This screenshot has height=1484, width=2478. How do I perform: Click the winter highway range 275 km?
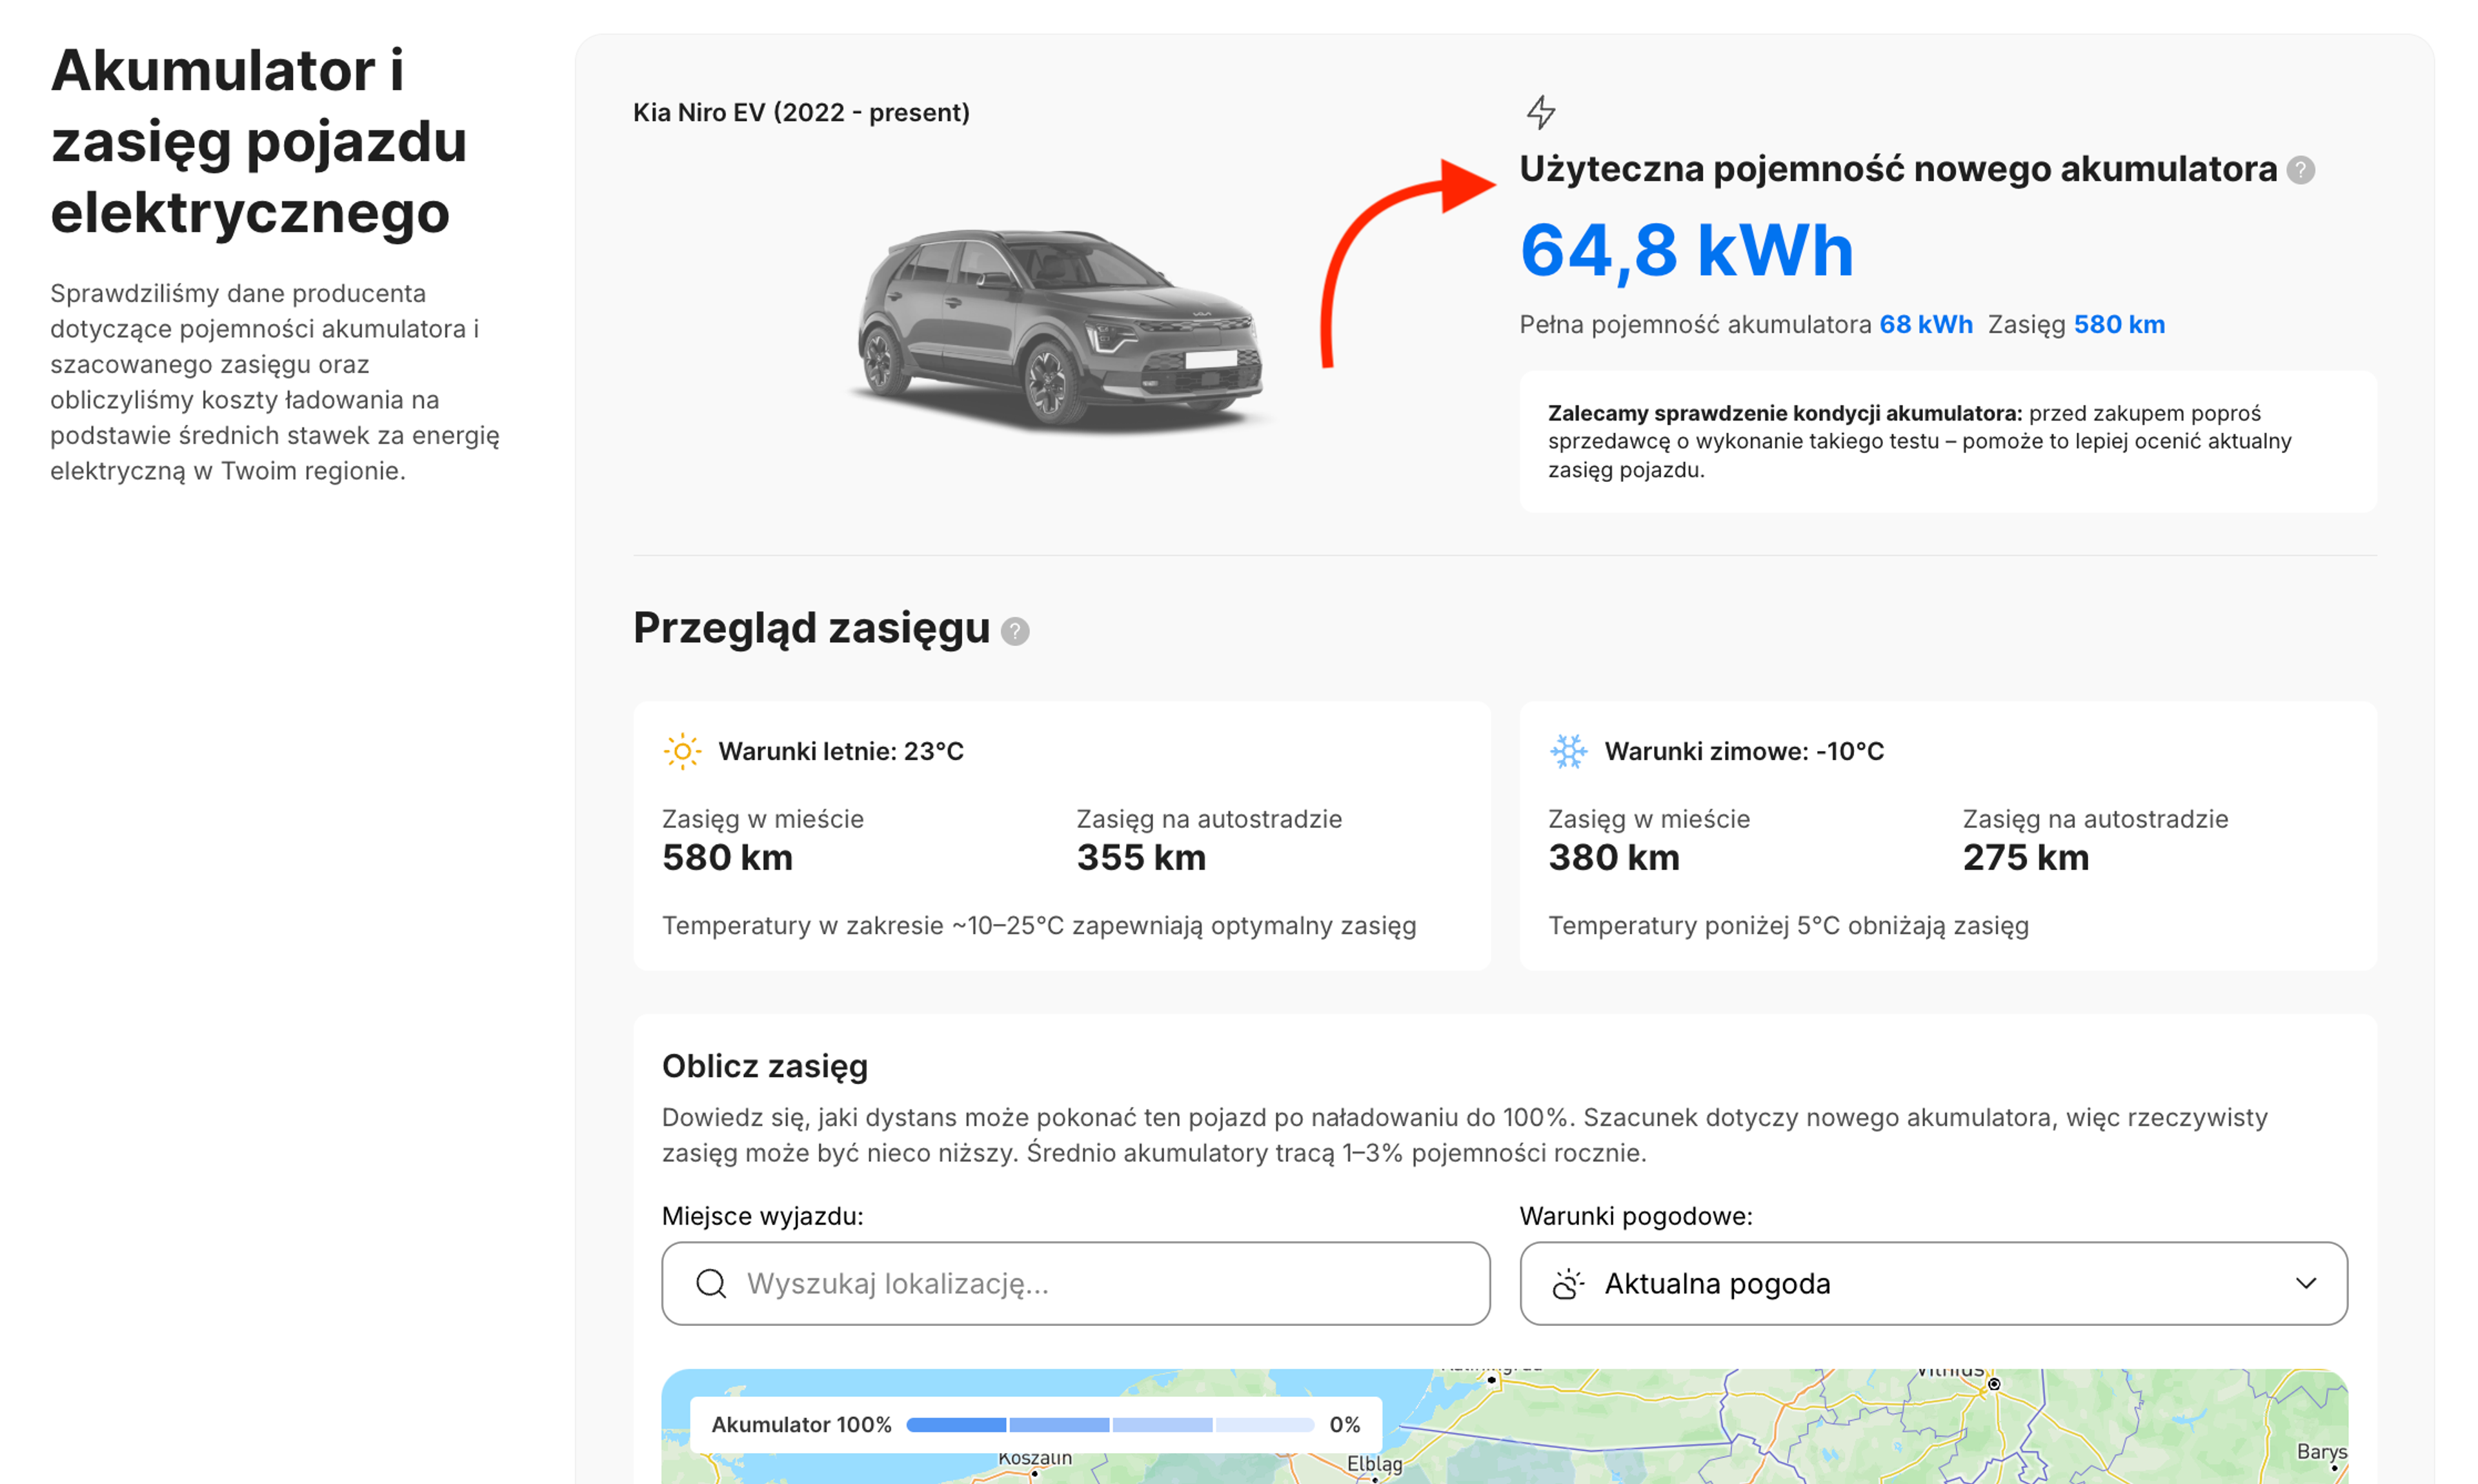2026,857
